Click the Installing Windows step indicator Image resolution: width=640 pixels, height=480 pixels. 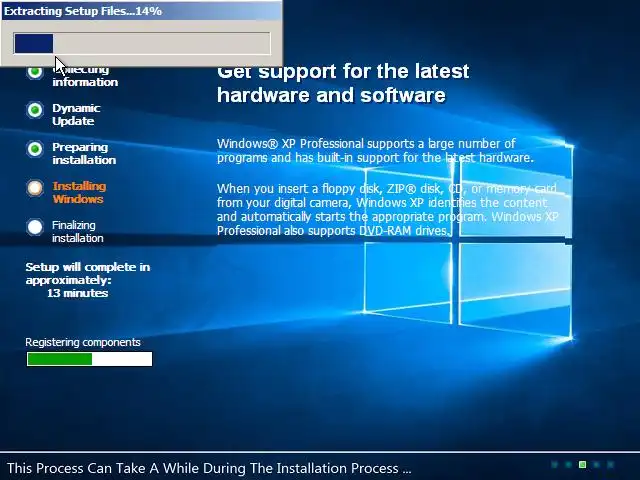pyautogui.click(x=35, y=188)
